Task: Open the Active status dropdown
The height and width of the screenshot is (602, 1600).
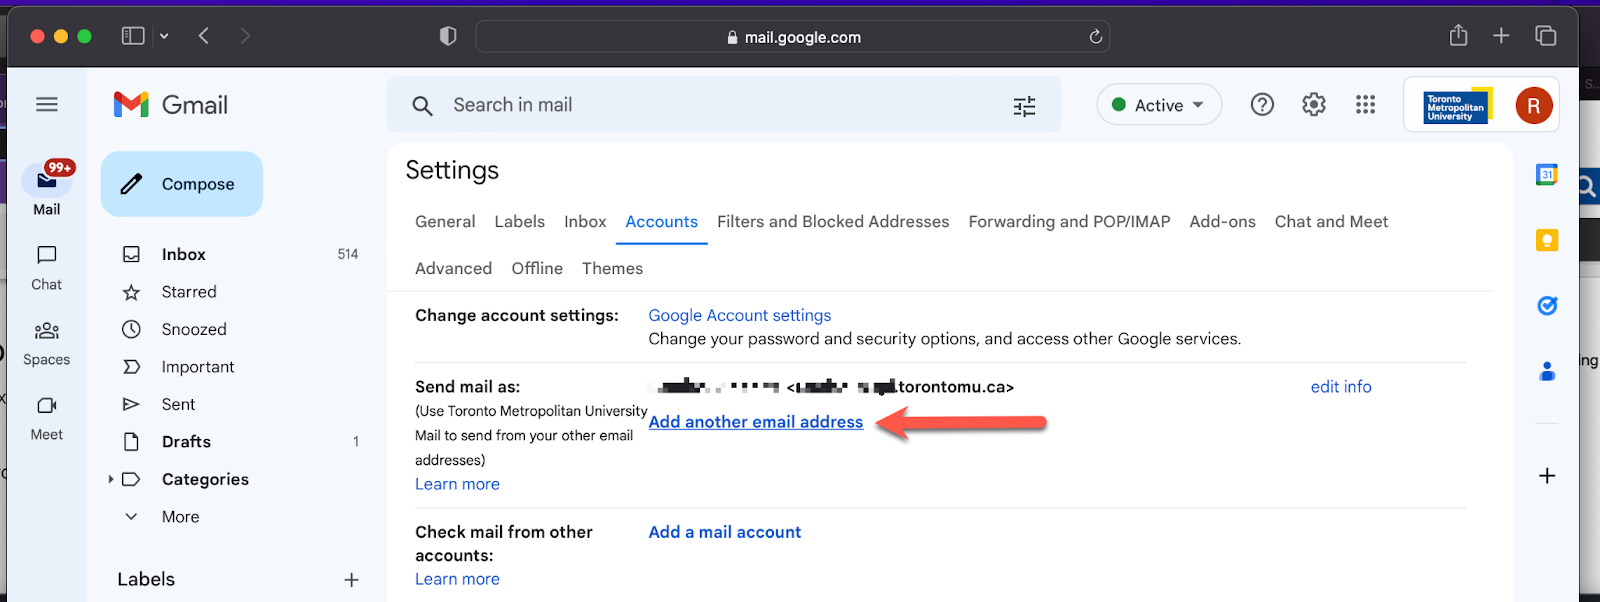Action: [1159, 105]
